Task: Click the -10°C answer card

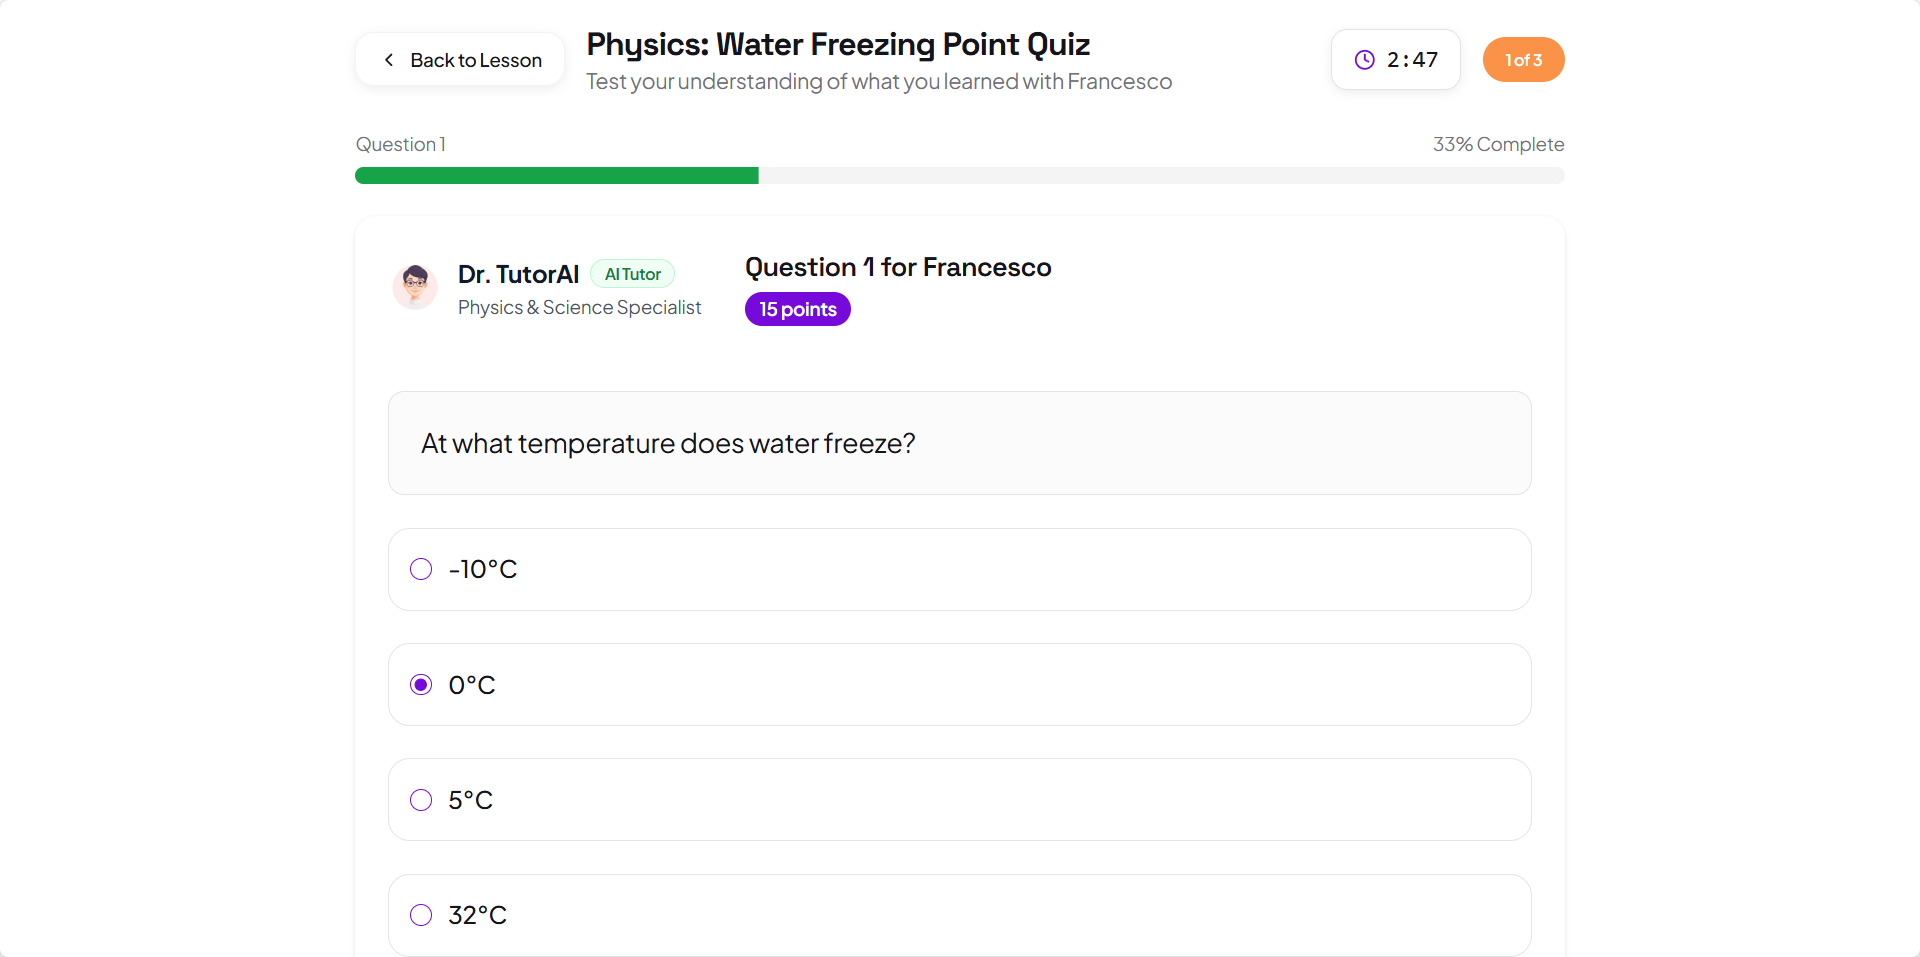Action: (x=959, y=569)
